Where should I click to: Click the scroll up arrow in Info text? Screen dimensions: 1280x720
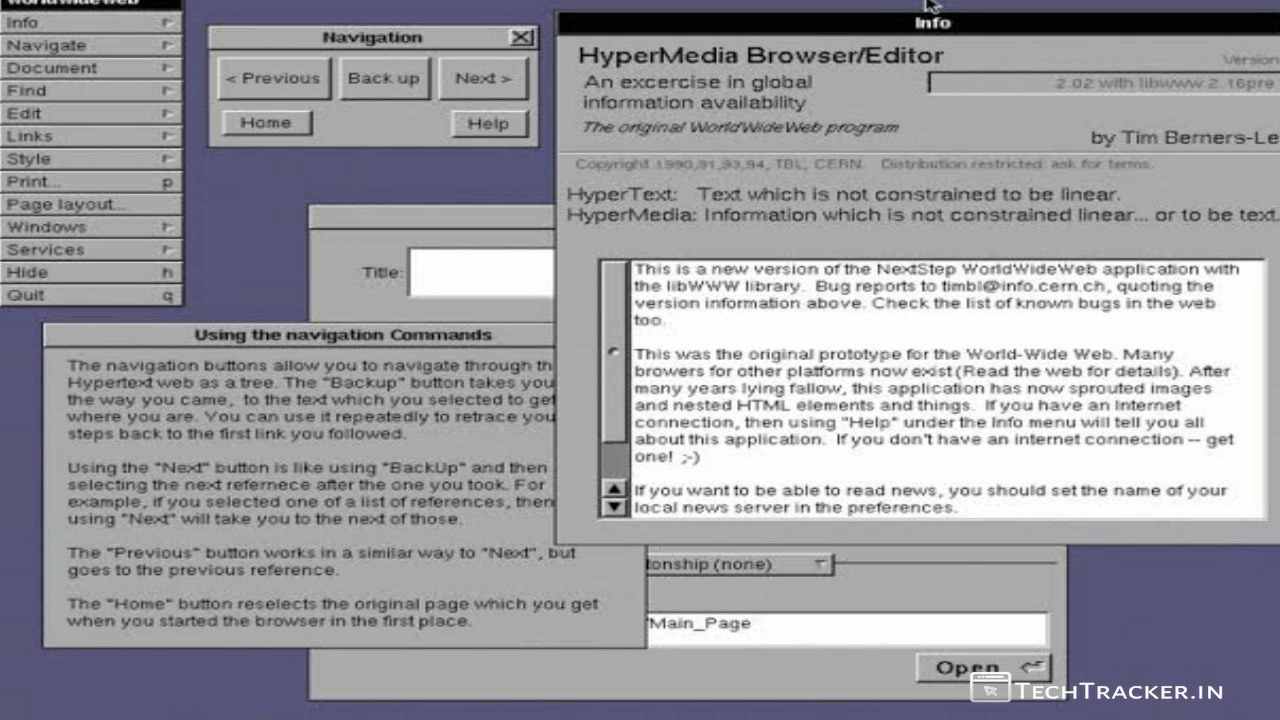point(614,489)
